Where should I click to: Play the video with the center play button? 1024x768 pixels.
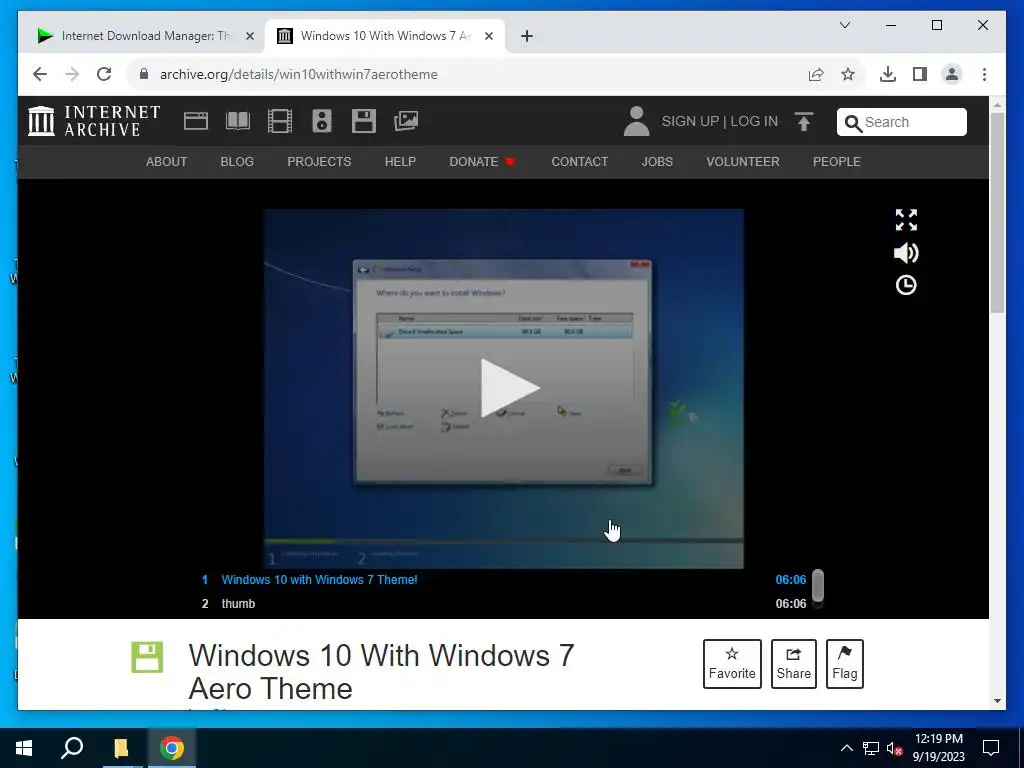[x=509, y=388]
